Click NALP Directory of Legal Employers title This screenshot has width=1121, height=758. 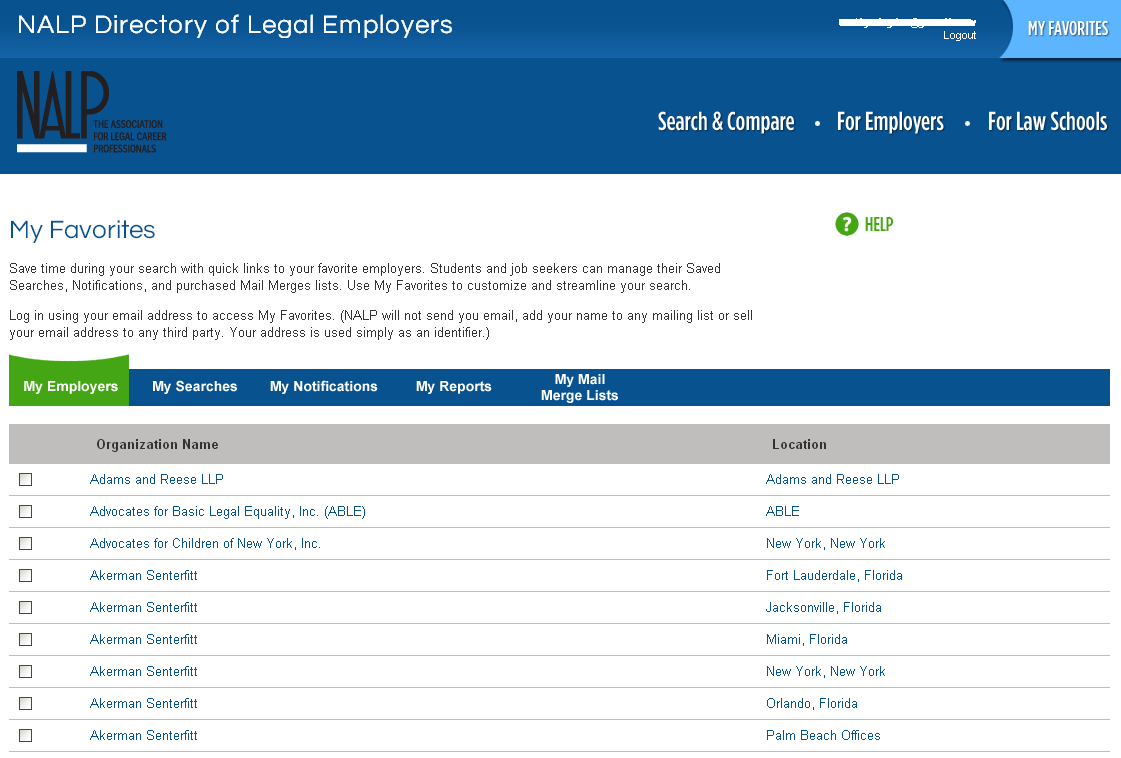click(235, 25)
